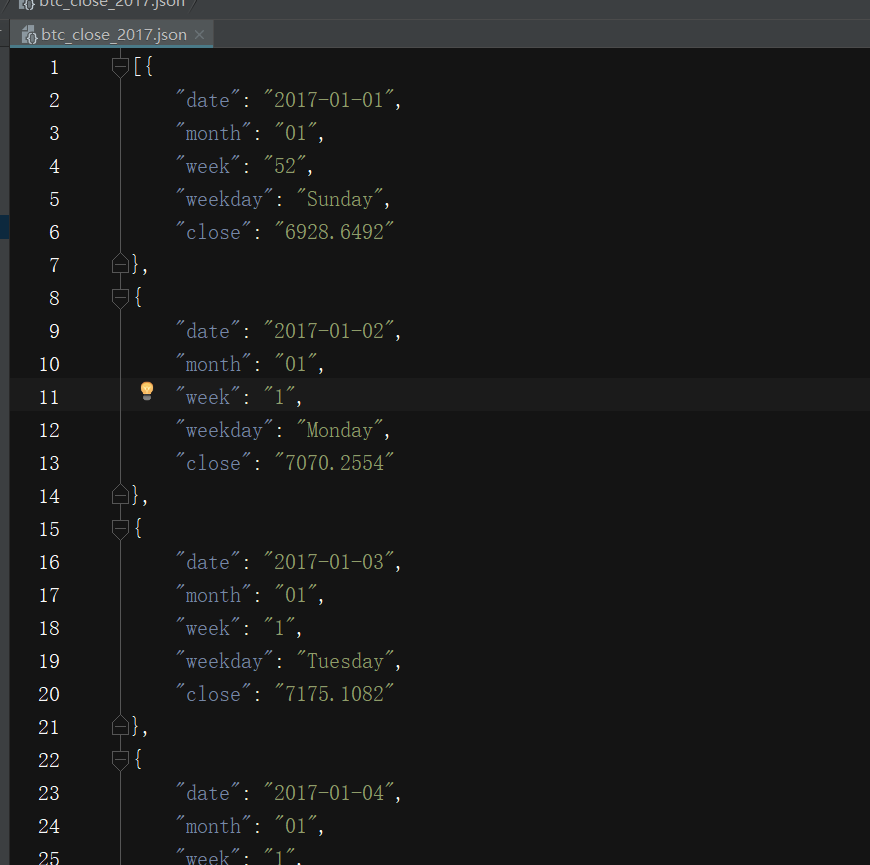Click the value "2017-01-01"

tap(328, 100)
